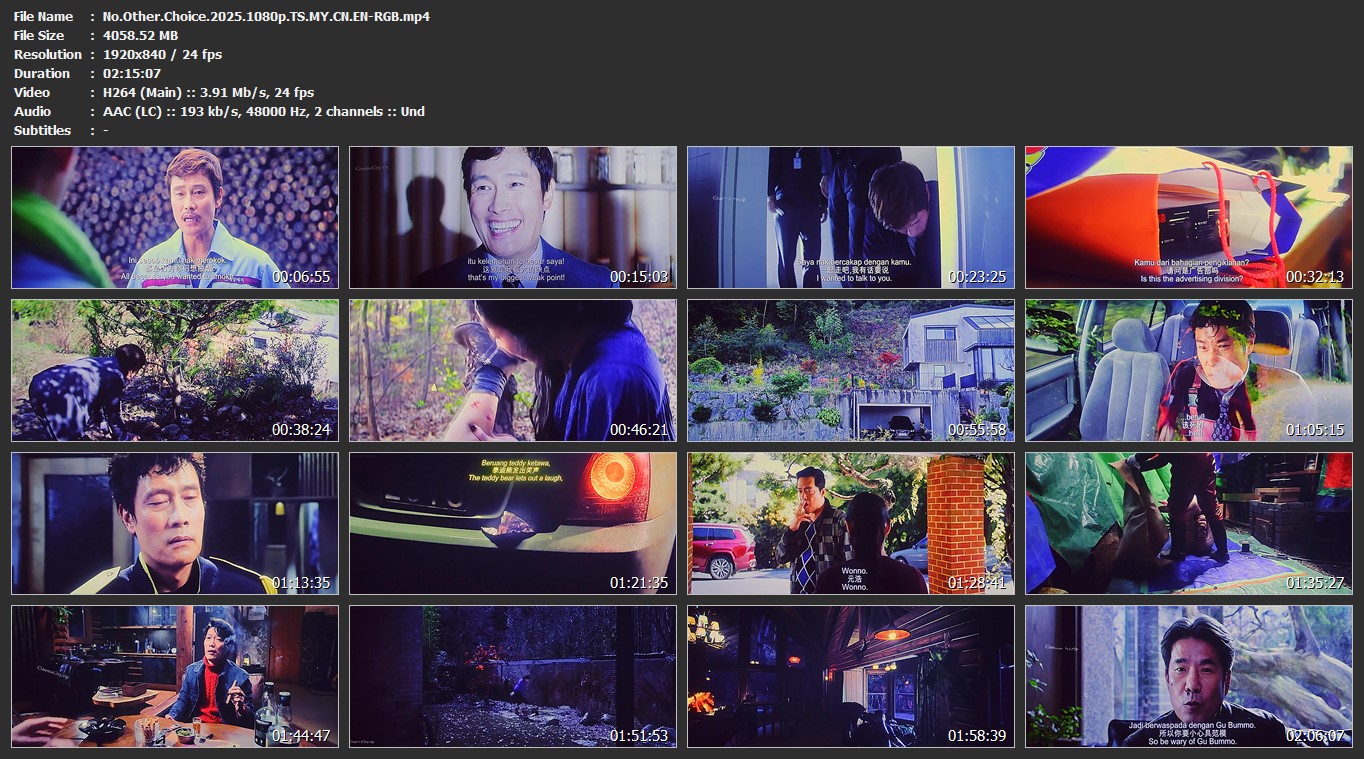Click the car taillight frame at 01:21:35
The width and height of the screenshot is (1364, 759).
pyautogui.click(x=513, y=523)
